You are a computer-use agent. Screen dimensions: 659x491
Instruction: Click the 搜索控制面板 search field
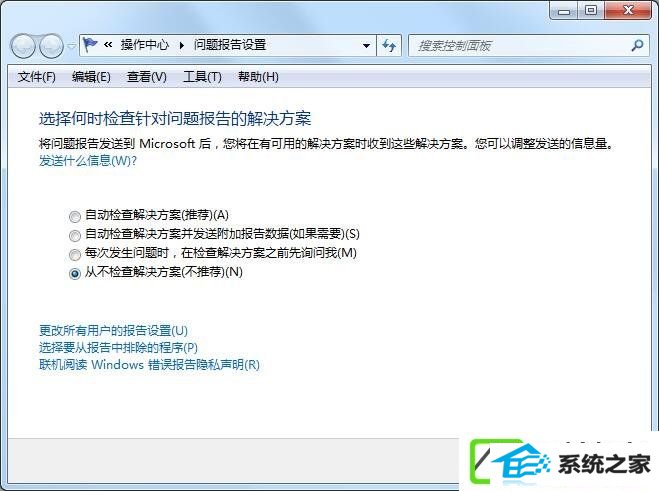[521, 45]
